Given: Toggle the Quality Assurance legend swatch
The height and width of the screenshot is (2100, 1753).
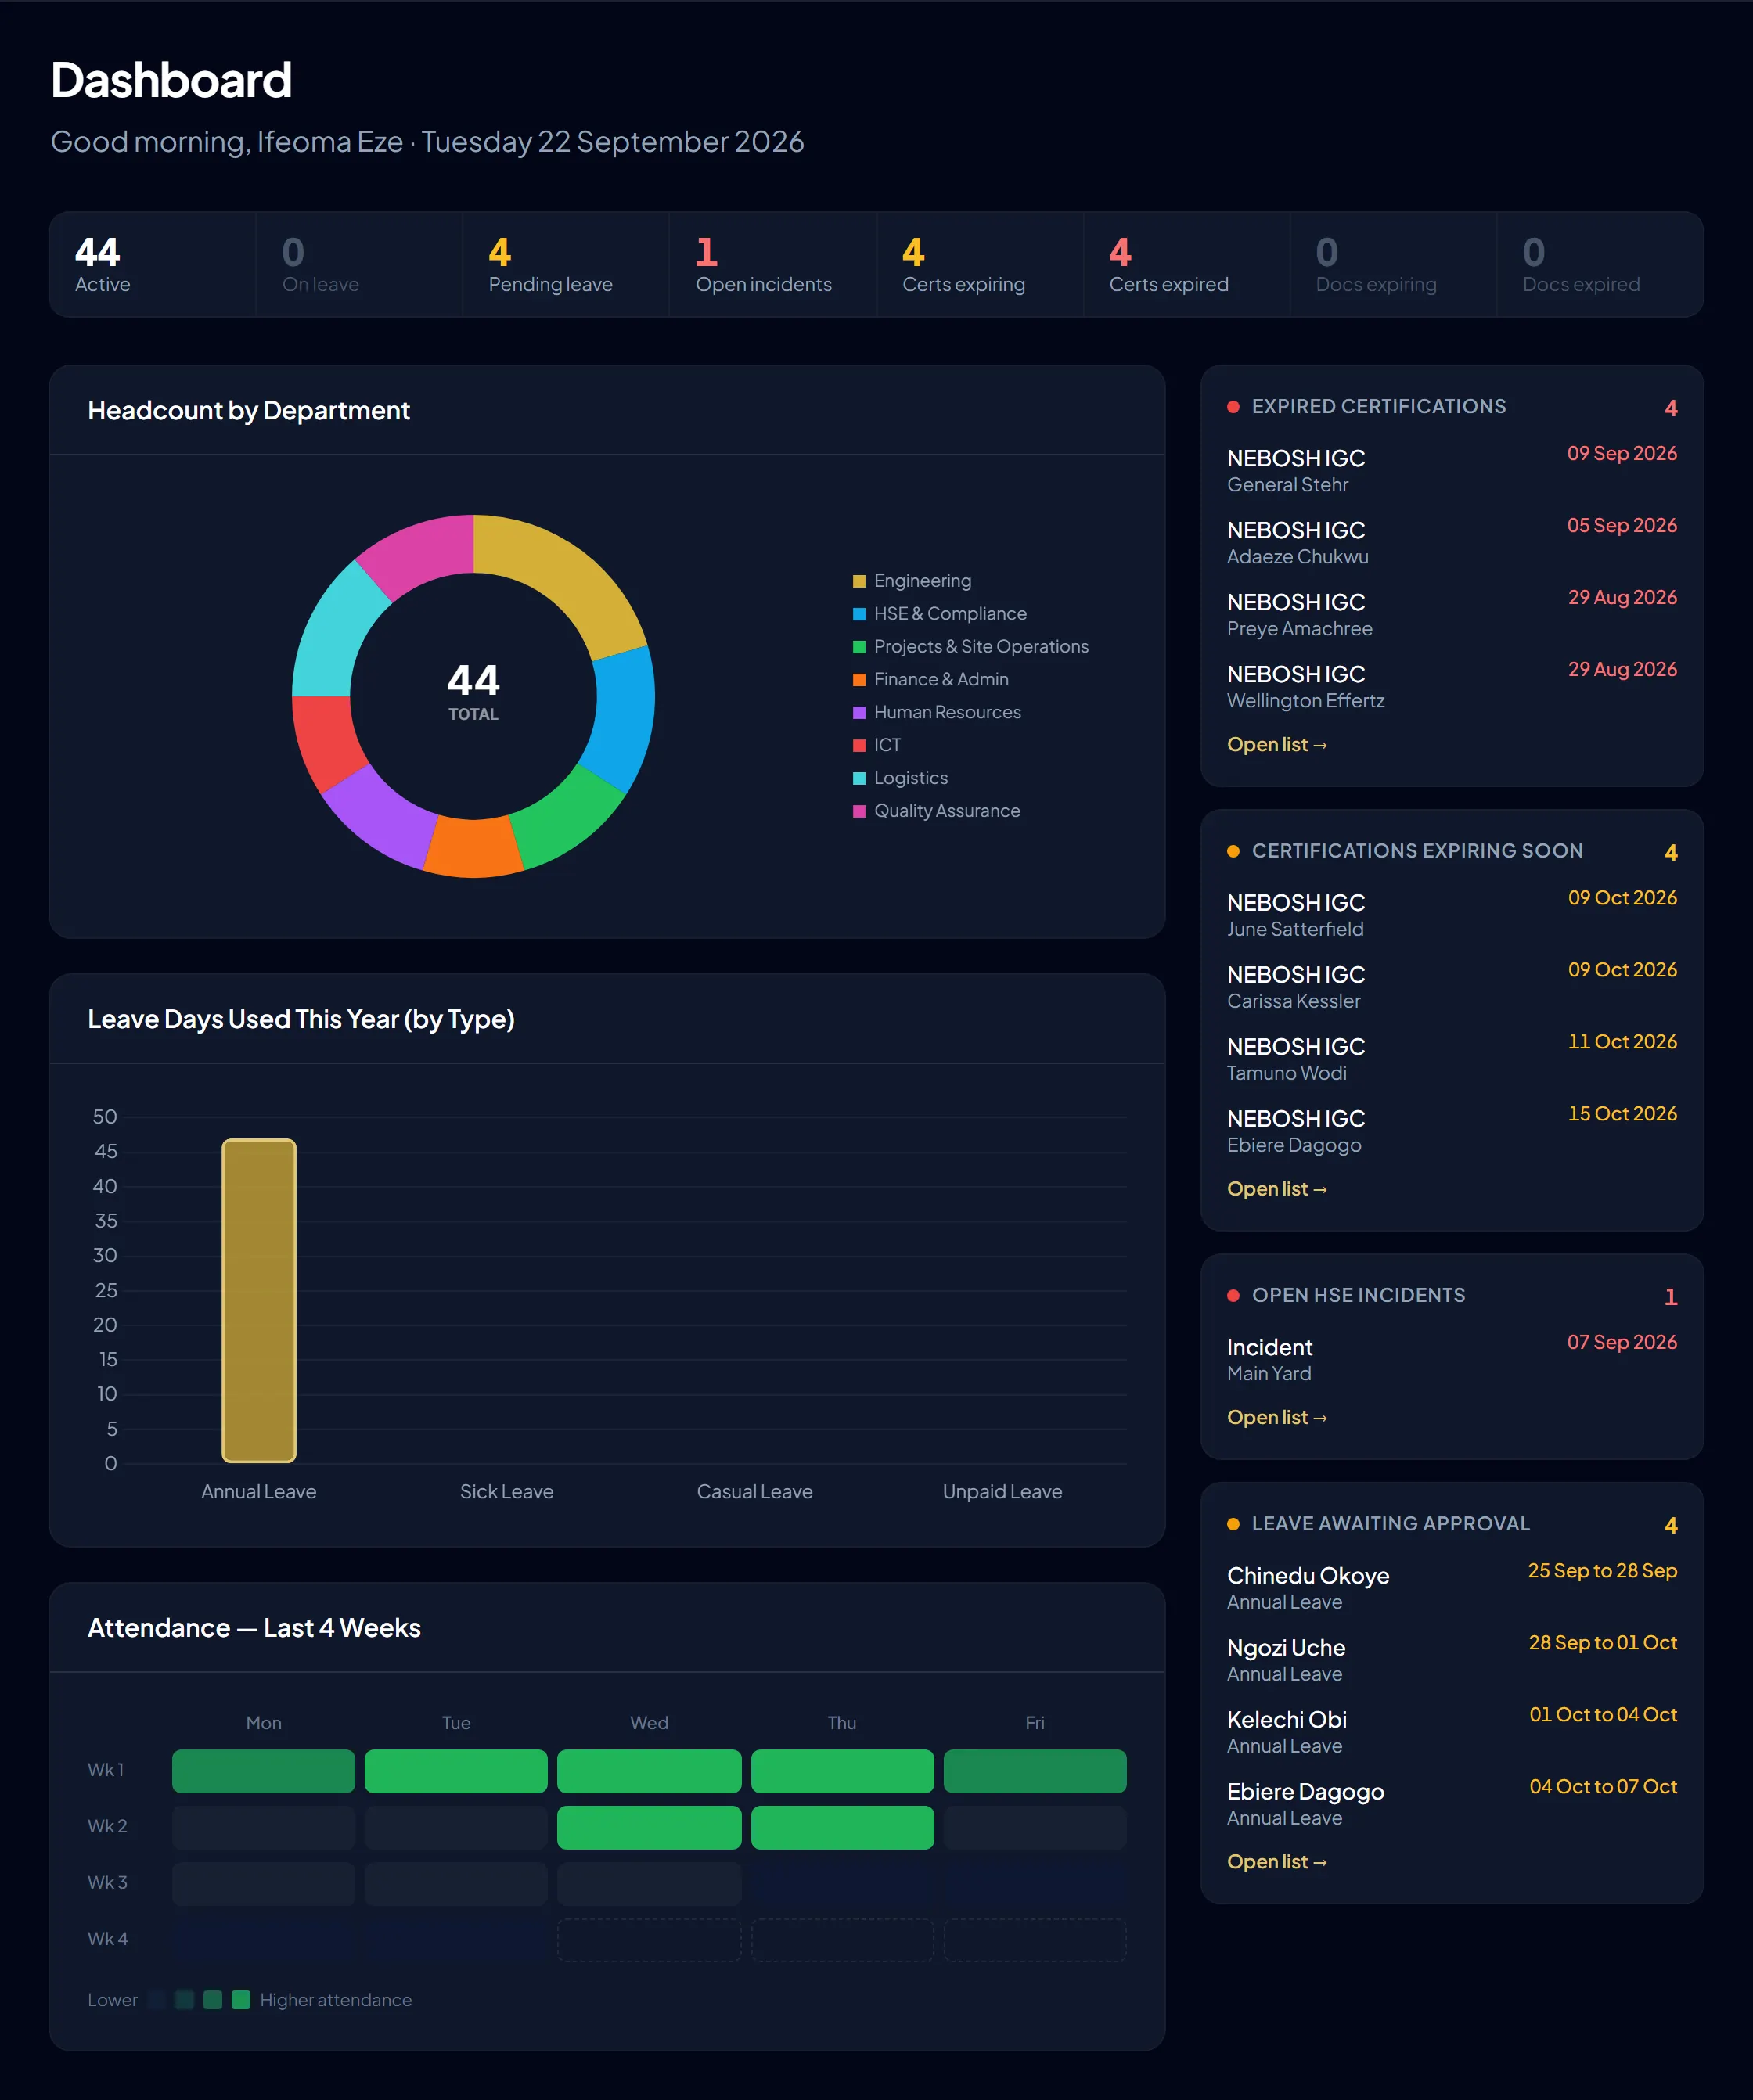Looking at the screenshot, I should [x=859, y=811].
